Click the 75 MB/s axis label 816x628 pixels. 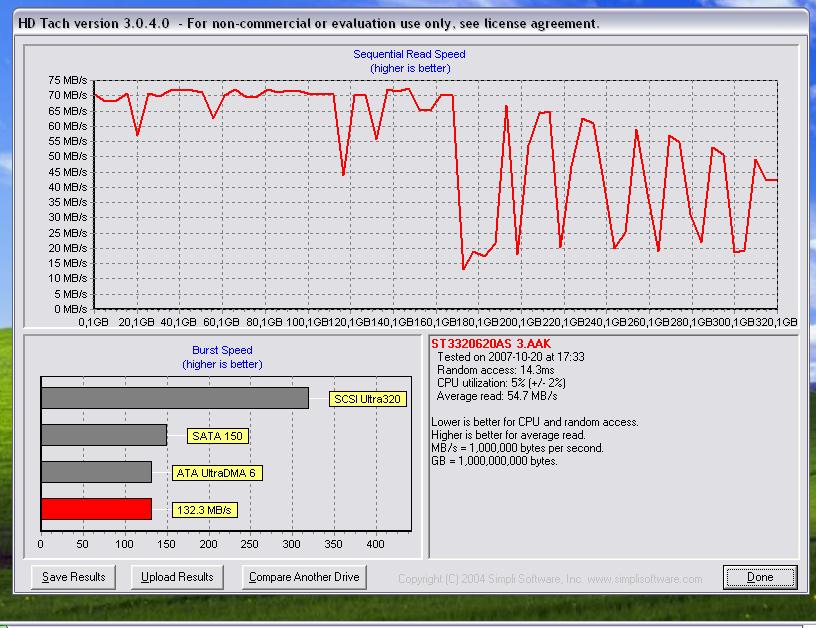tap(68, 80)
